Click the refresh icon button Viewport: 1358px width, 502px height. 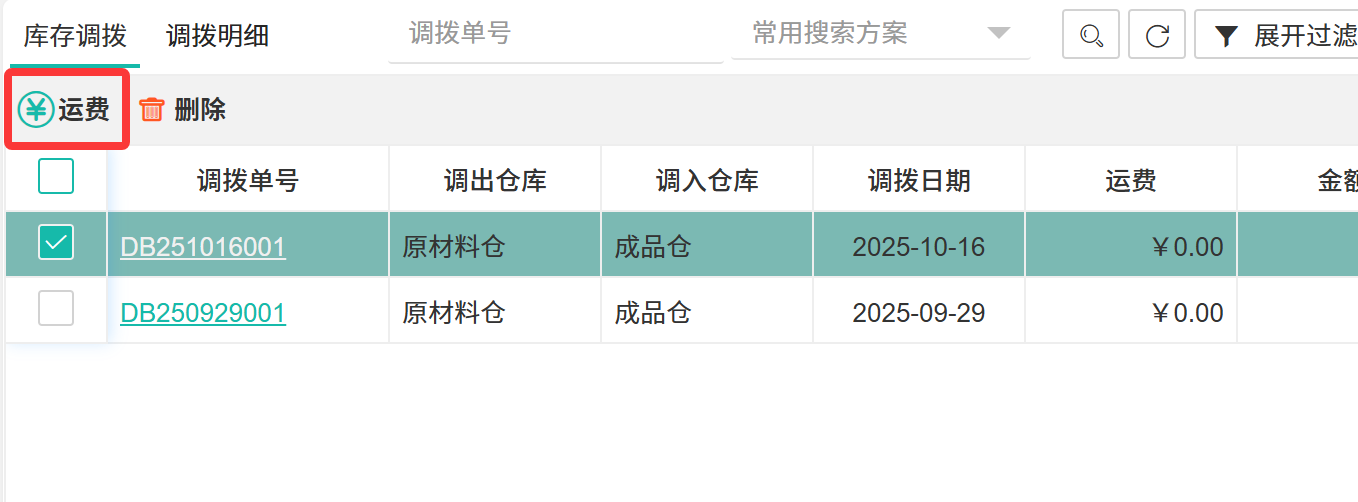click(x=1157, y=36)
